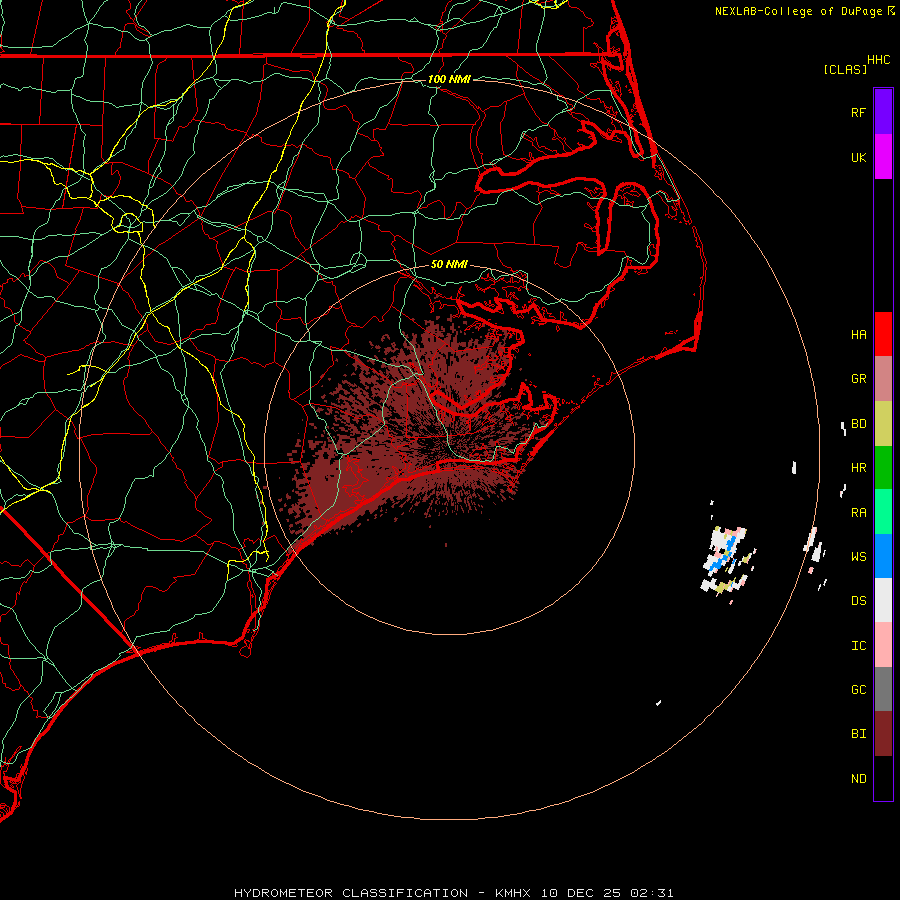This screenshot has height=900, width=900.
Task: Click the "[CLAS]" units label
Action: click(x=845, y=69)
